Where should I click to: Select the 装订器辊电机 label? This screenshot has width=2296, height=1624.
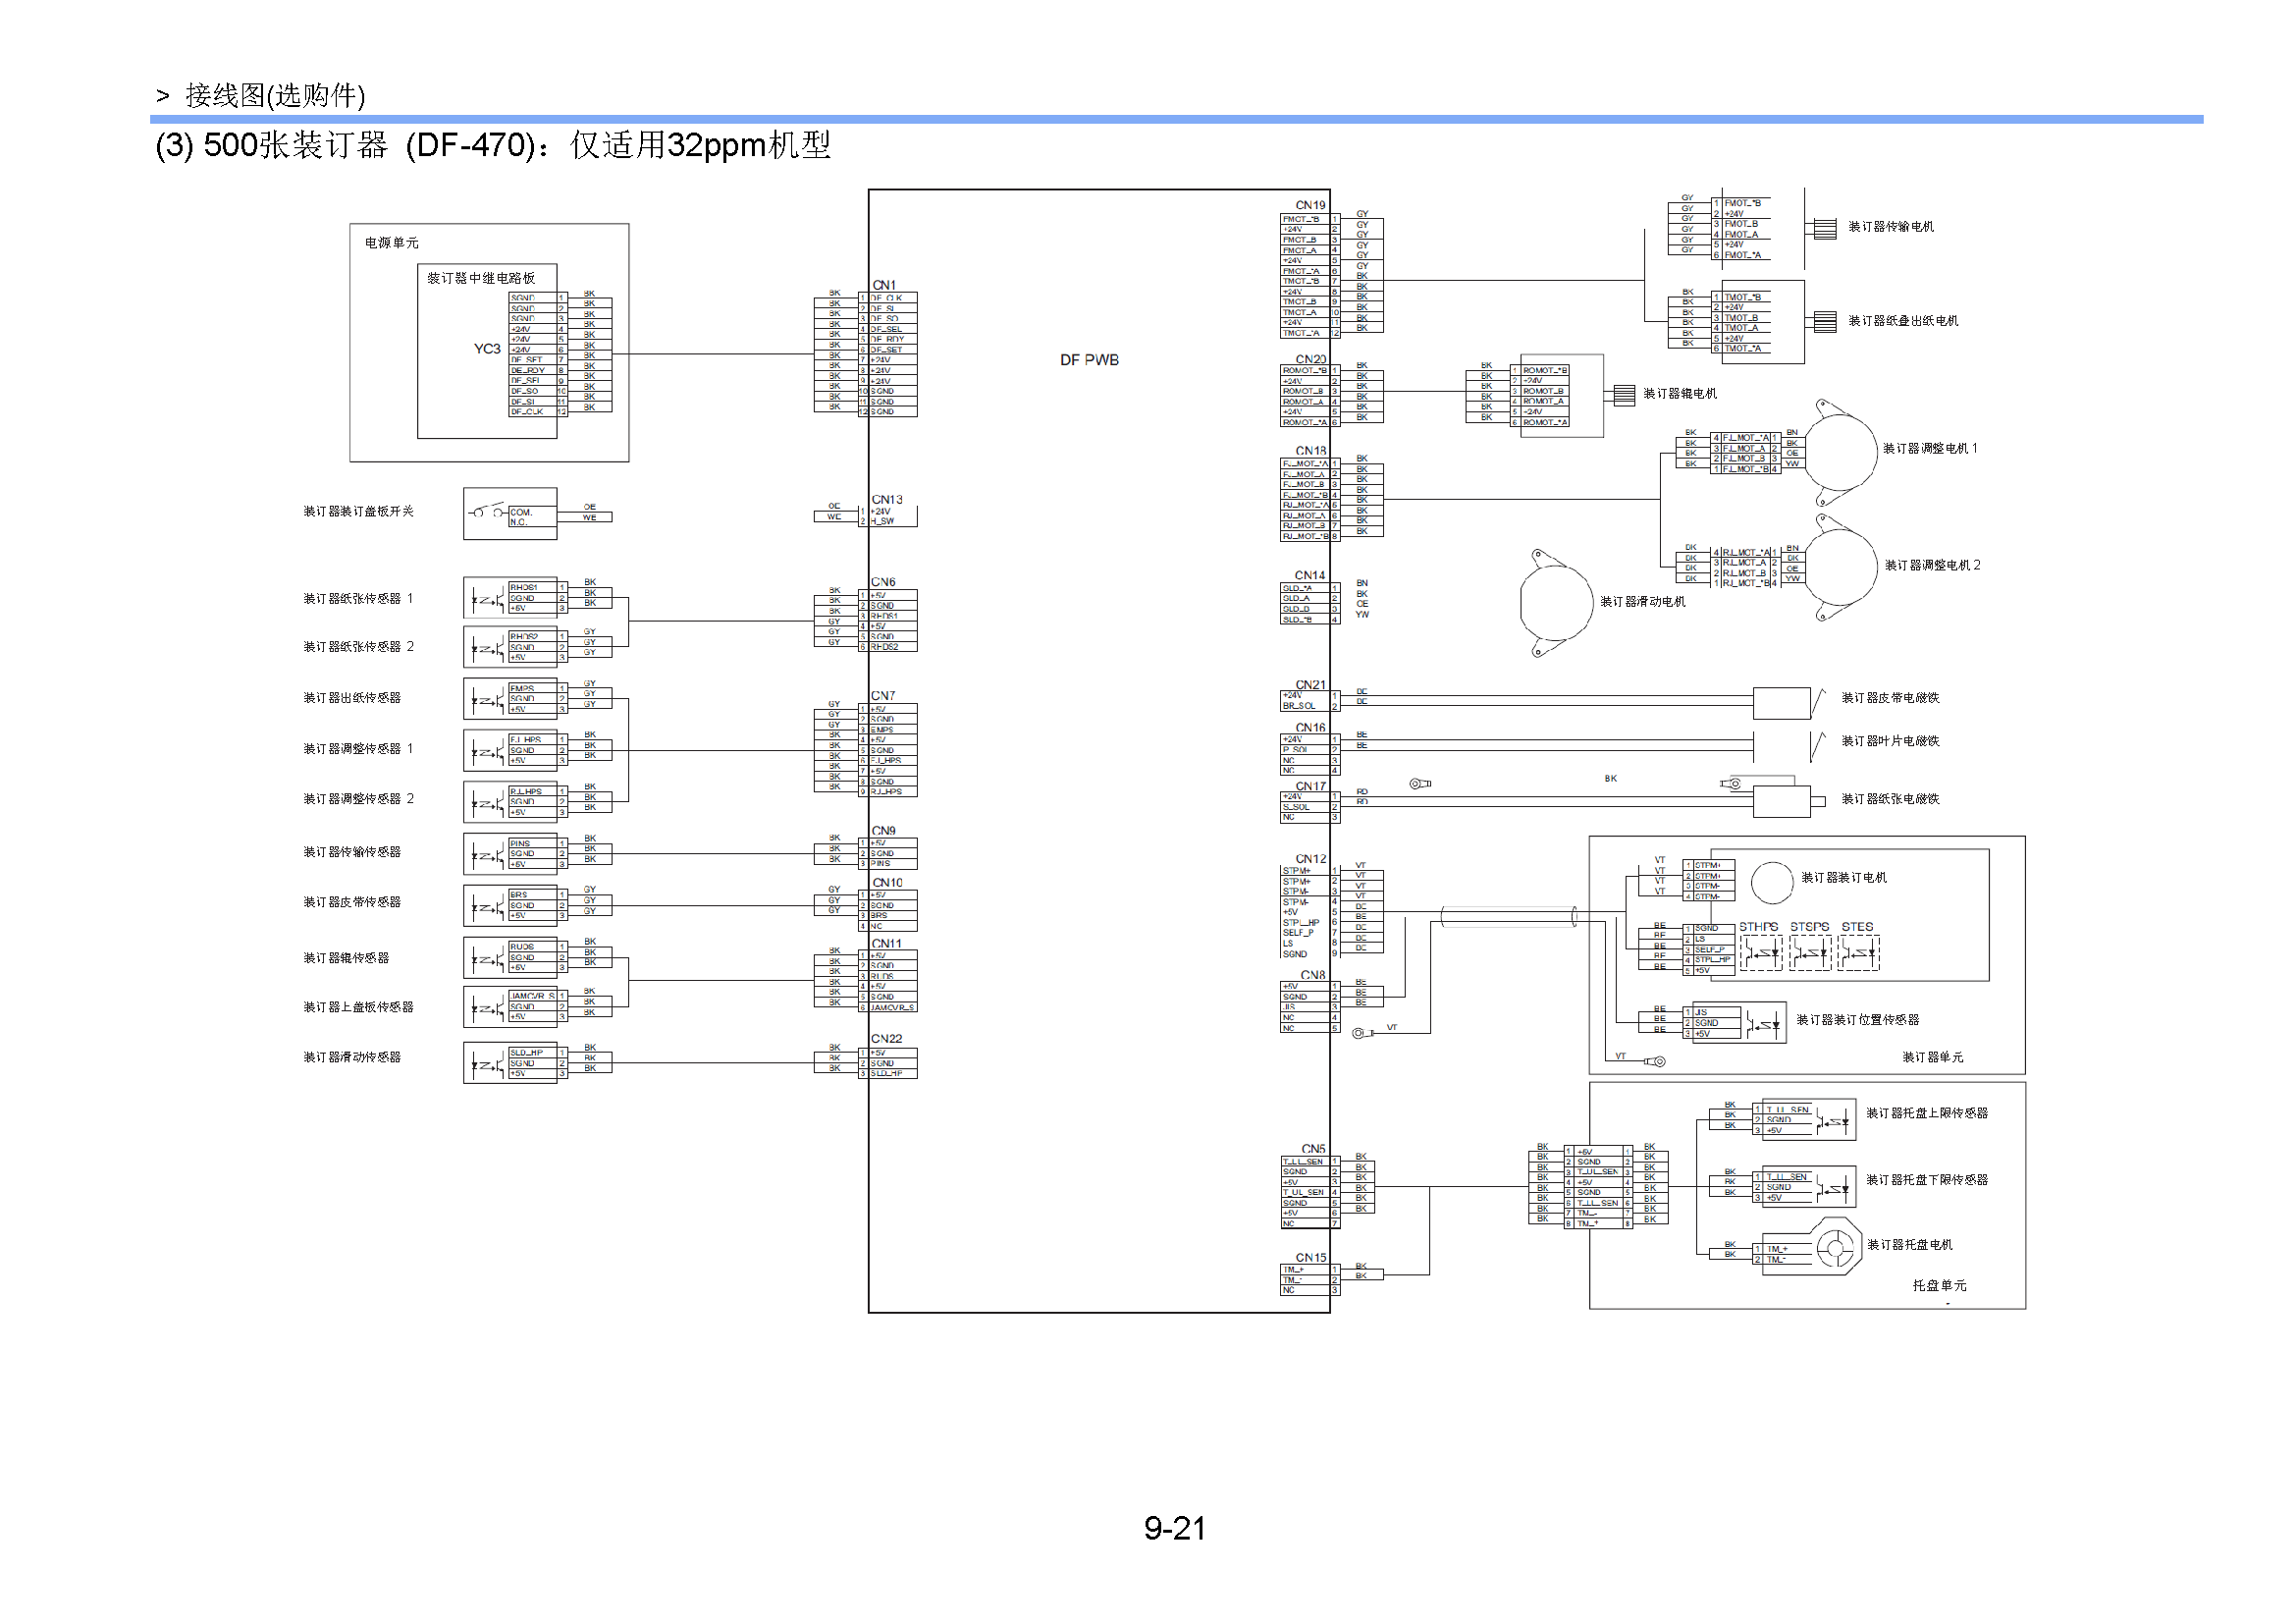tap(1680, 393)
